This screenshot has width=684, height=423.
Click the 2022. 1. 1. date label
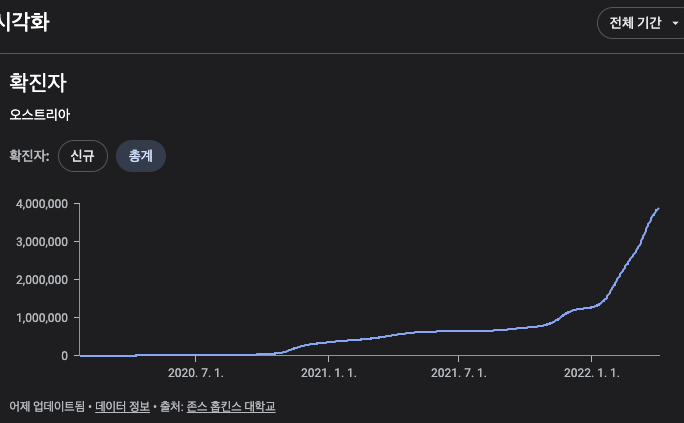[592, 373]
